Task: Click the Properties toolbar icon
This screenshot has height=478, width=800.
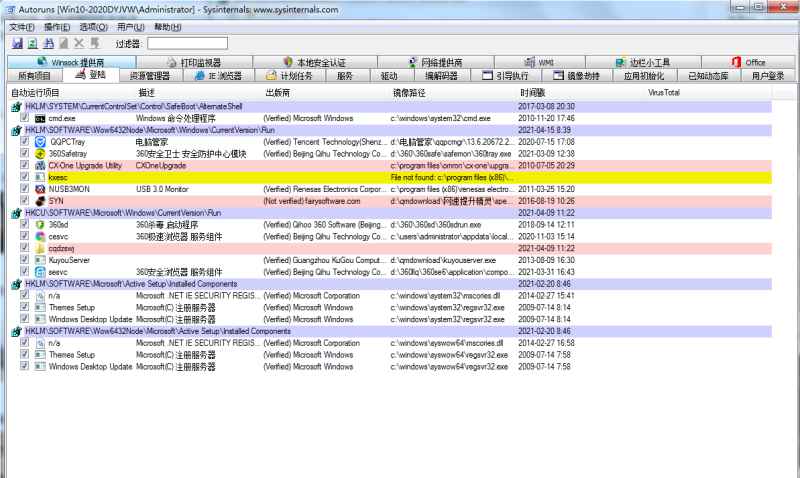Action: [x=64, y=43]
